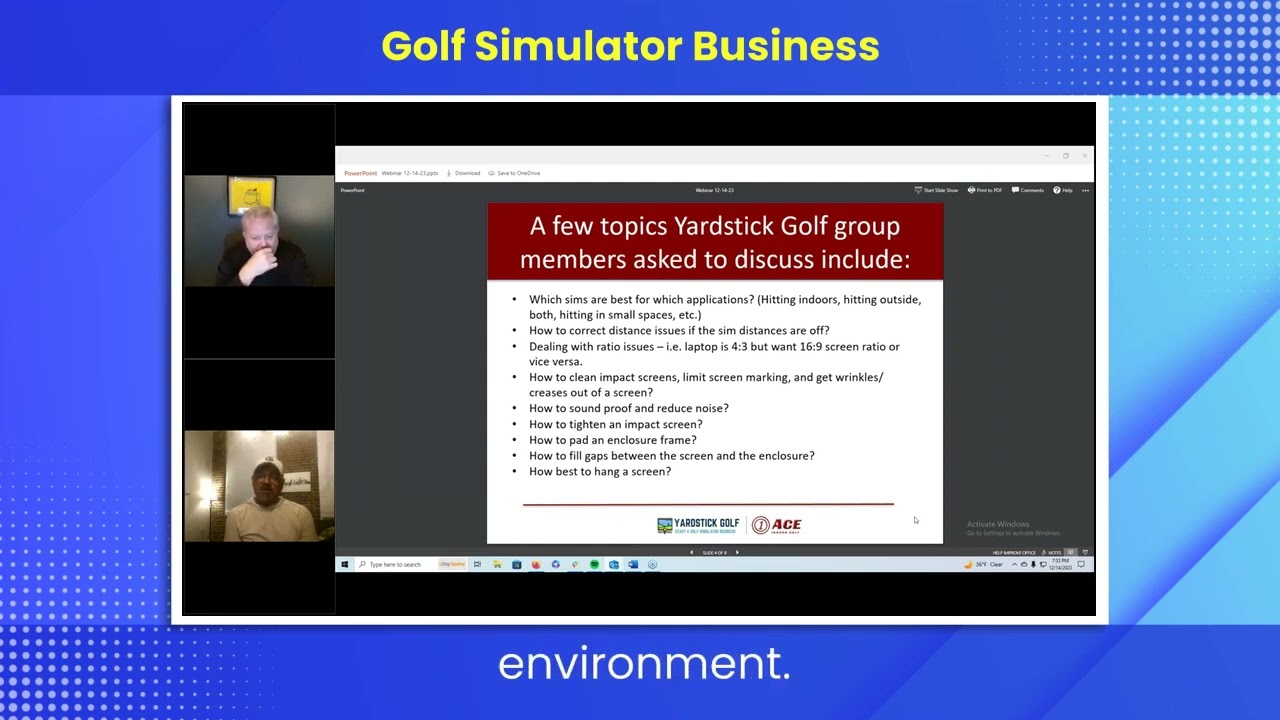Click Save to OneDrive

tap(514, 173)
